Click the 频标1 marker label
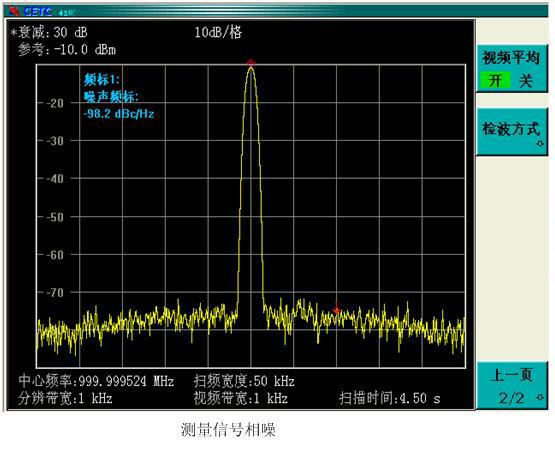555x452 pixels. (x=102, y=80)
